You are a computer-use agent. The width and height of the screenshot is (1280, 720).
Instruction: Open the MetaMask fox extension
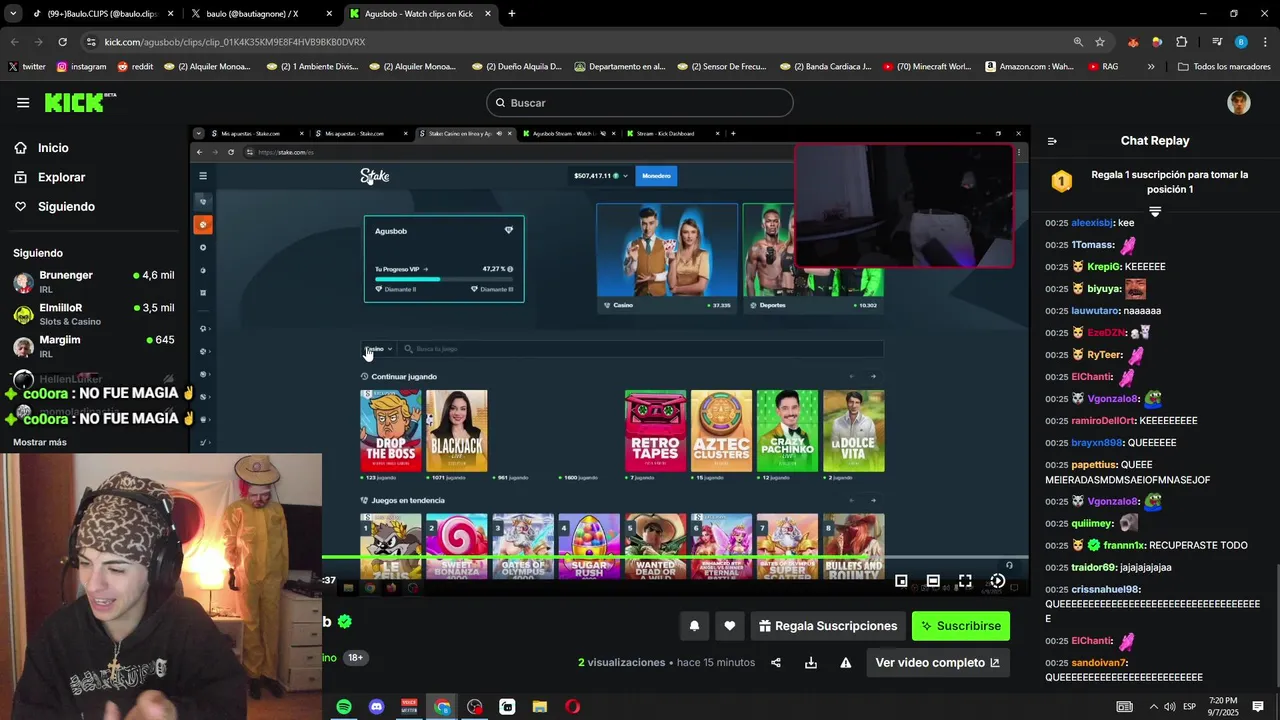pyautogui.click(x=1132, y=42)
